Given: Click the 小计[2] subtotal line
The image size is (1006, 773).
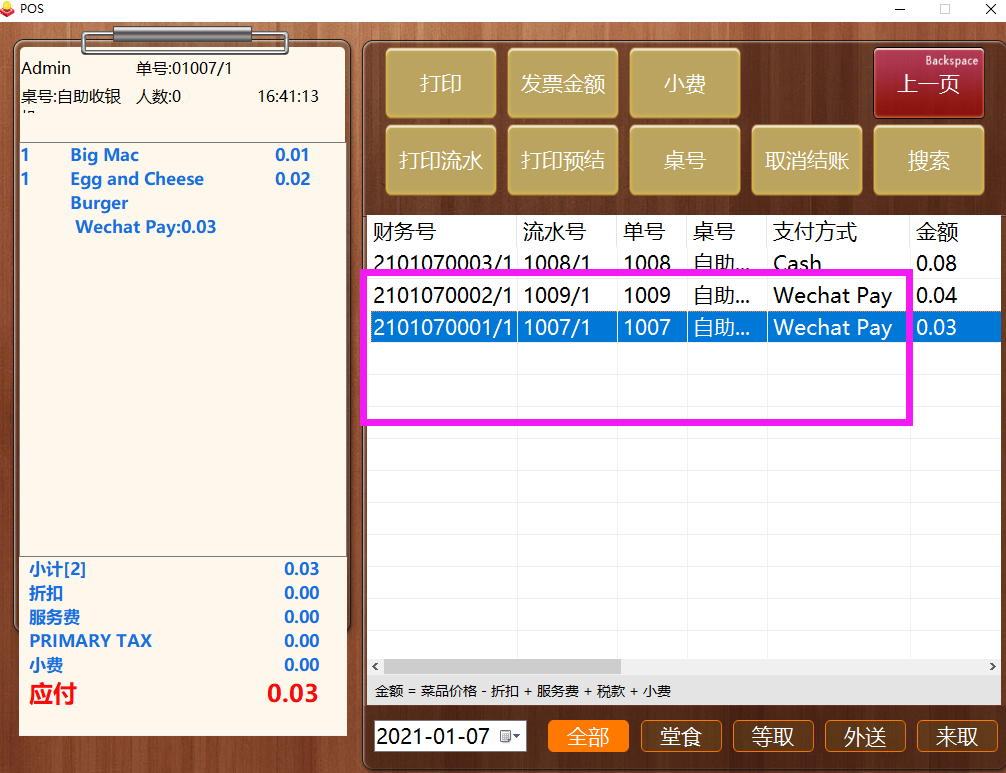Looking at the screenshot, I should pos(174,568).
